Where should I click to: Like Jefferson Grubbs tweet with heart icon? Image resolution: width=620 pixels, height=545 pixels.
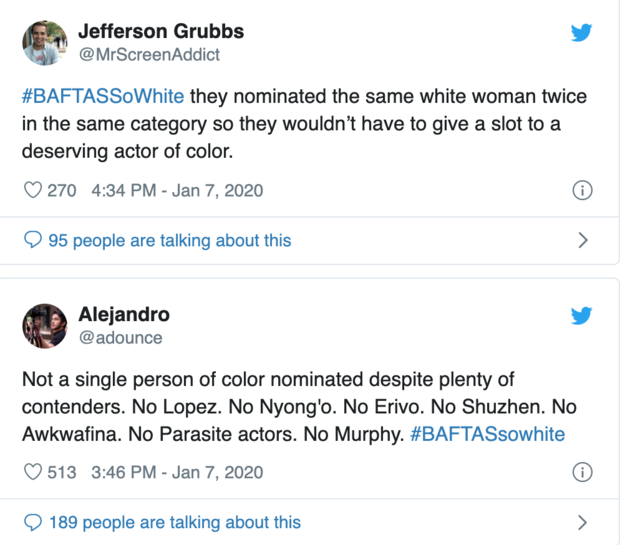click(32, 189)
